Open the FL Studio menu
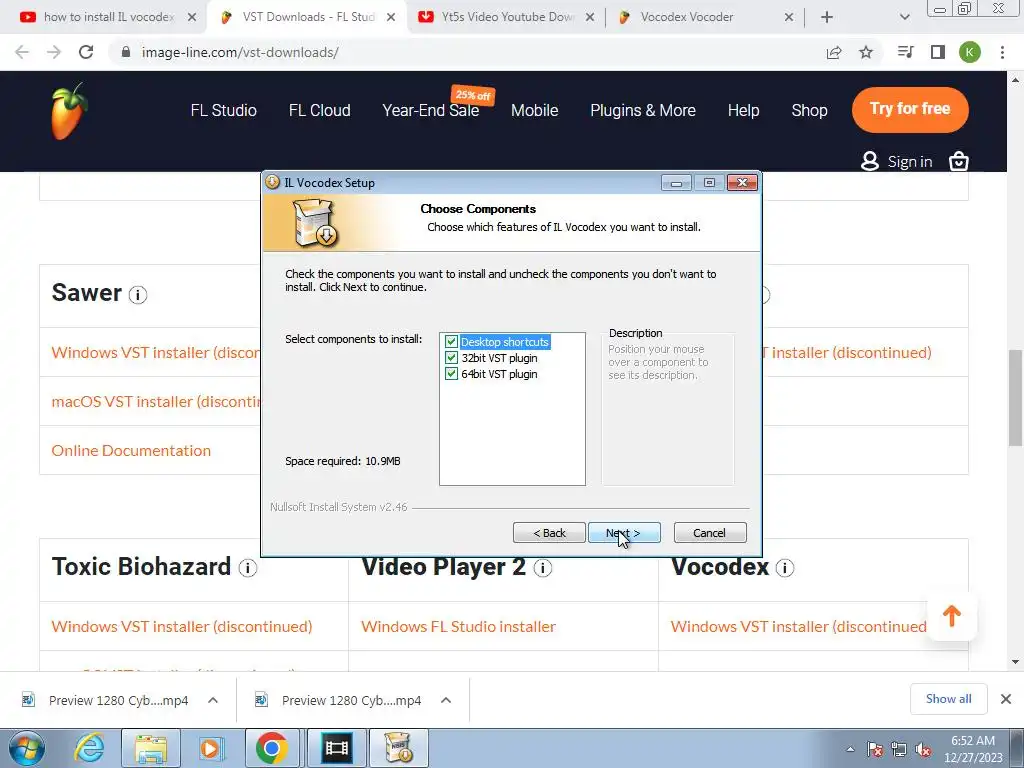The image size is (1024, 768). 223,110
